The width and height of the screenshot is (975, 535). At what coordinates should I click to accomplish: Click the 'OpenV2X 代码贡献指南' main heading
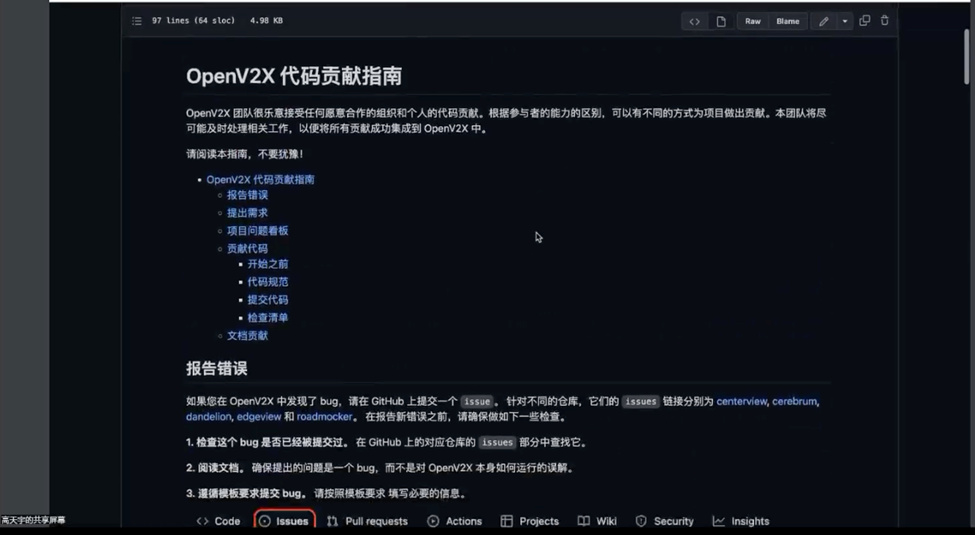pos(293,76)
